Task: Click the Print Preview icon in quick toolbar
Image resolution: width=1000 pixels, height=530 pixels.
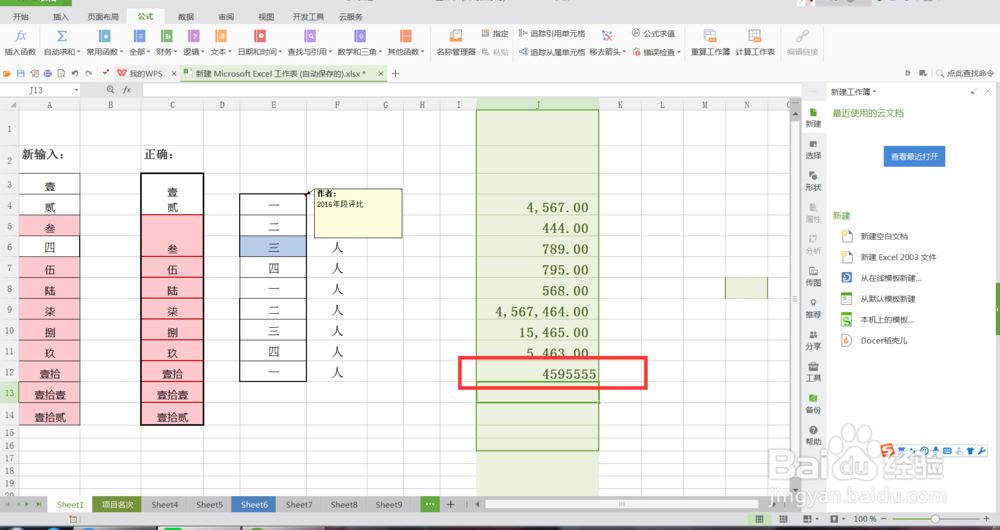Action: tap(61, 74)
